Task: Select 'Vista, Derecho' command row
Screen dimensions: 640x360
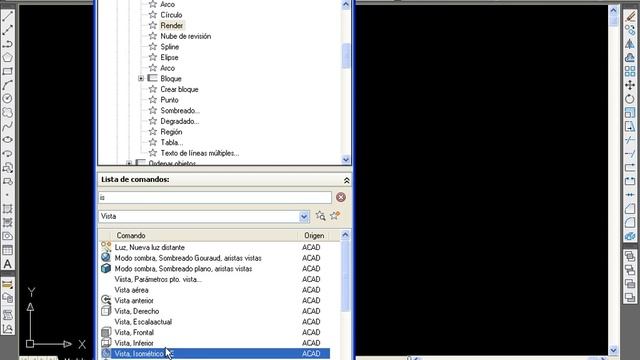Action: click(x=215, y=311)
